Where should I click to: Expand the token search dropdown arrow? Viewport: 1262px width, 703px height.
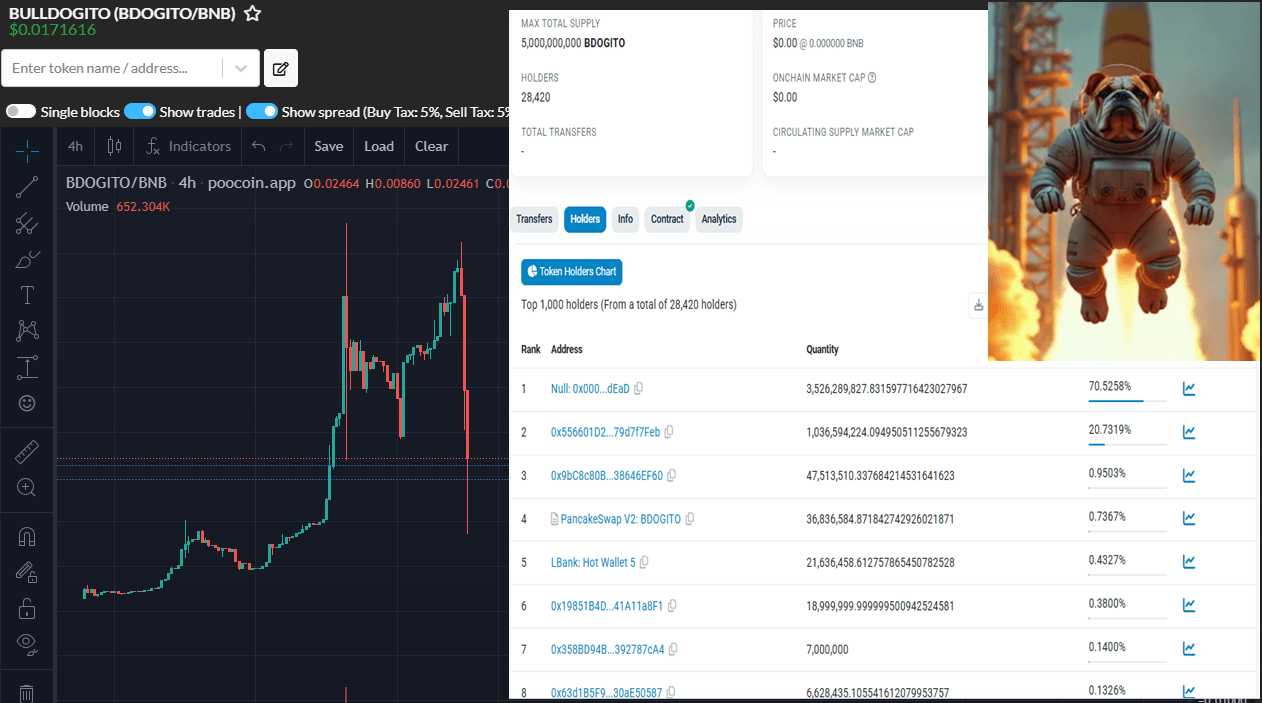[x=241, y=68]
